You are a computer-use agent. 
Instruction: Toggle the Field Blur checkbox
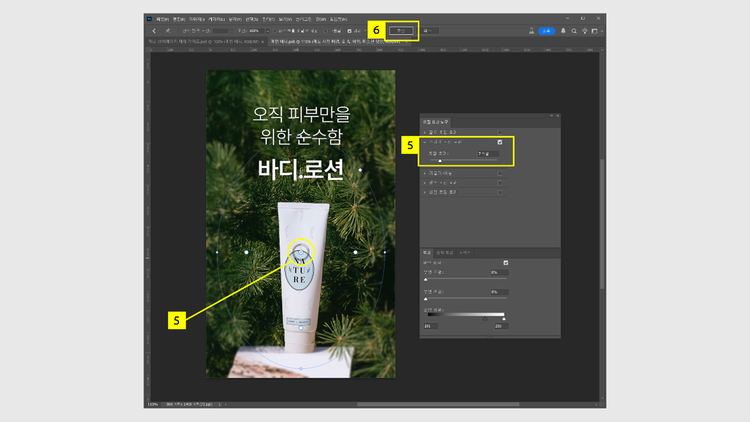[x=500, y=132]
